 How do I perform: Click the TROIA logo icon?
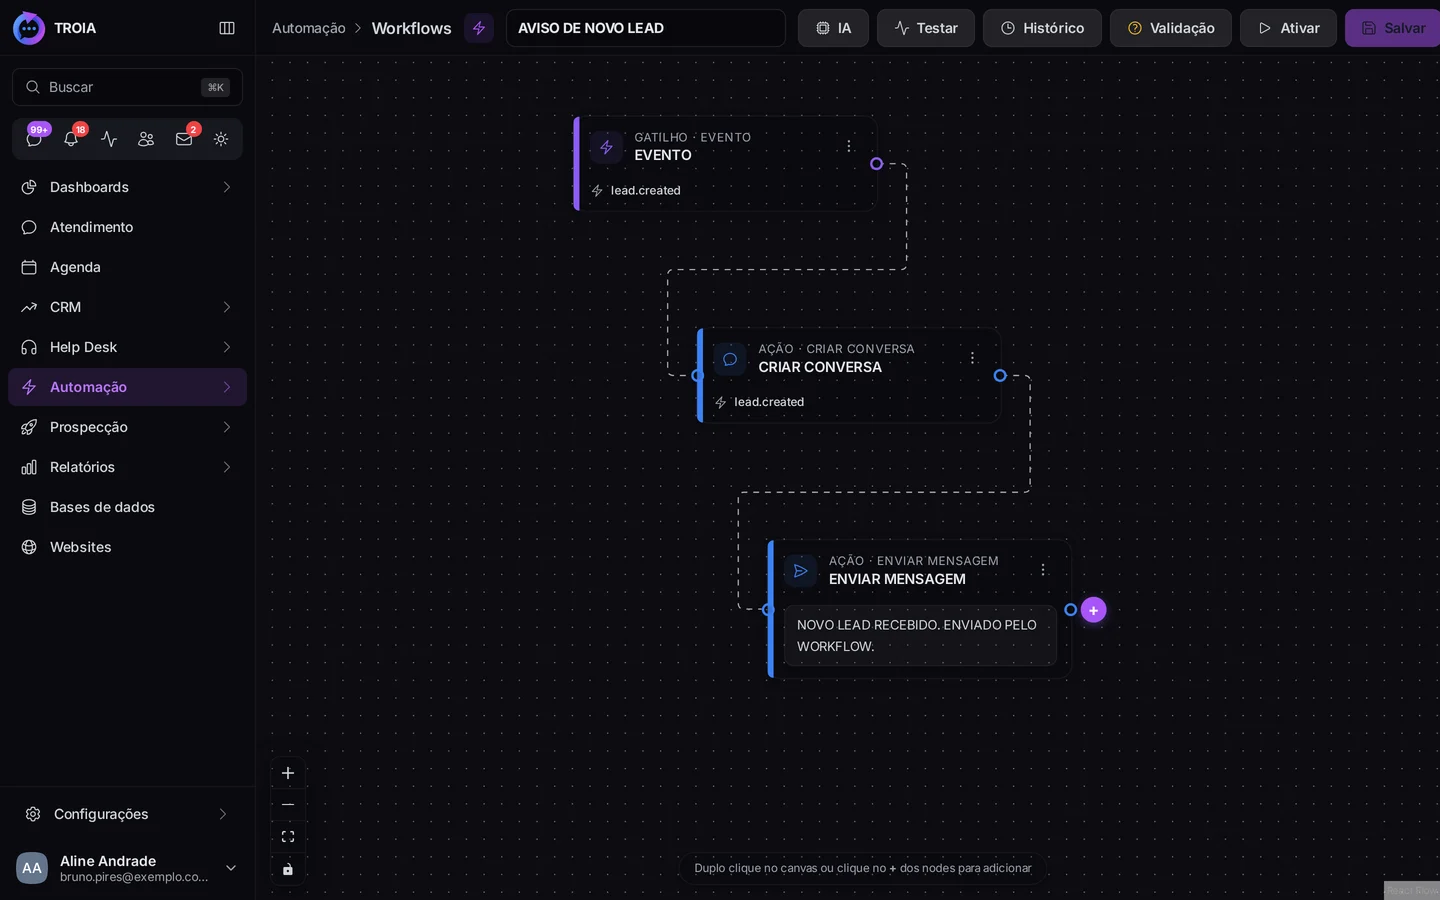coord(29,28)
